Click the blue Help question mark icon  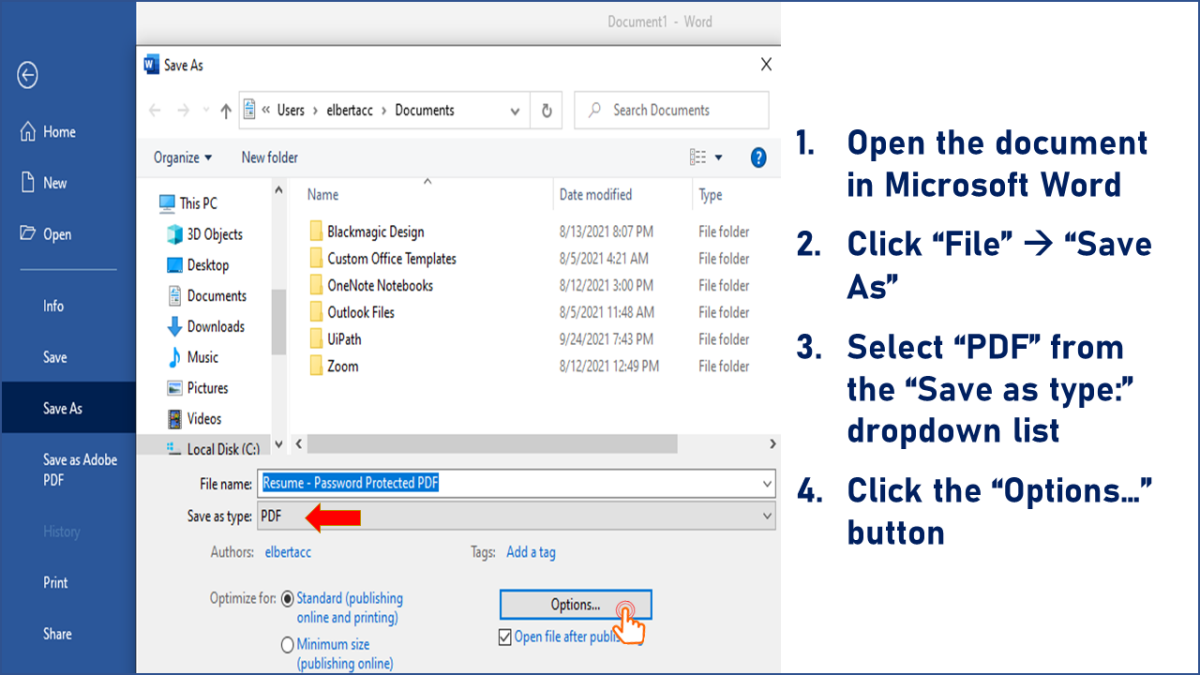[x=758, y=157]
